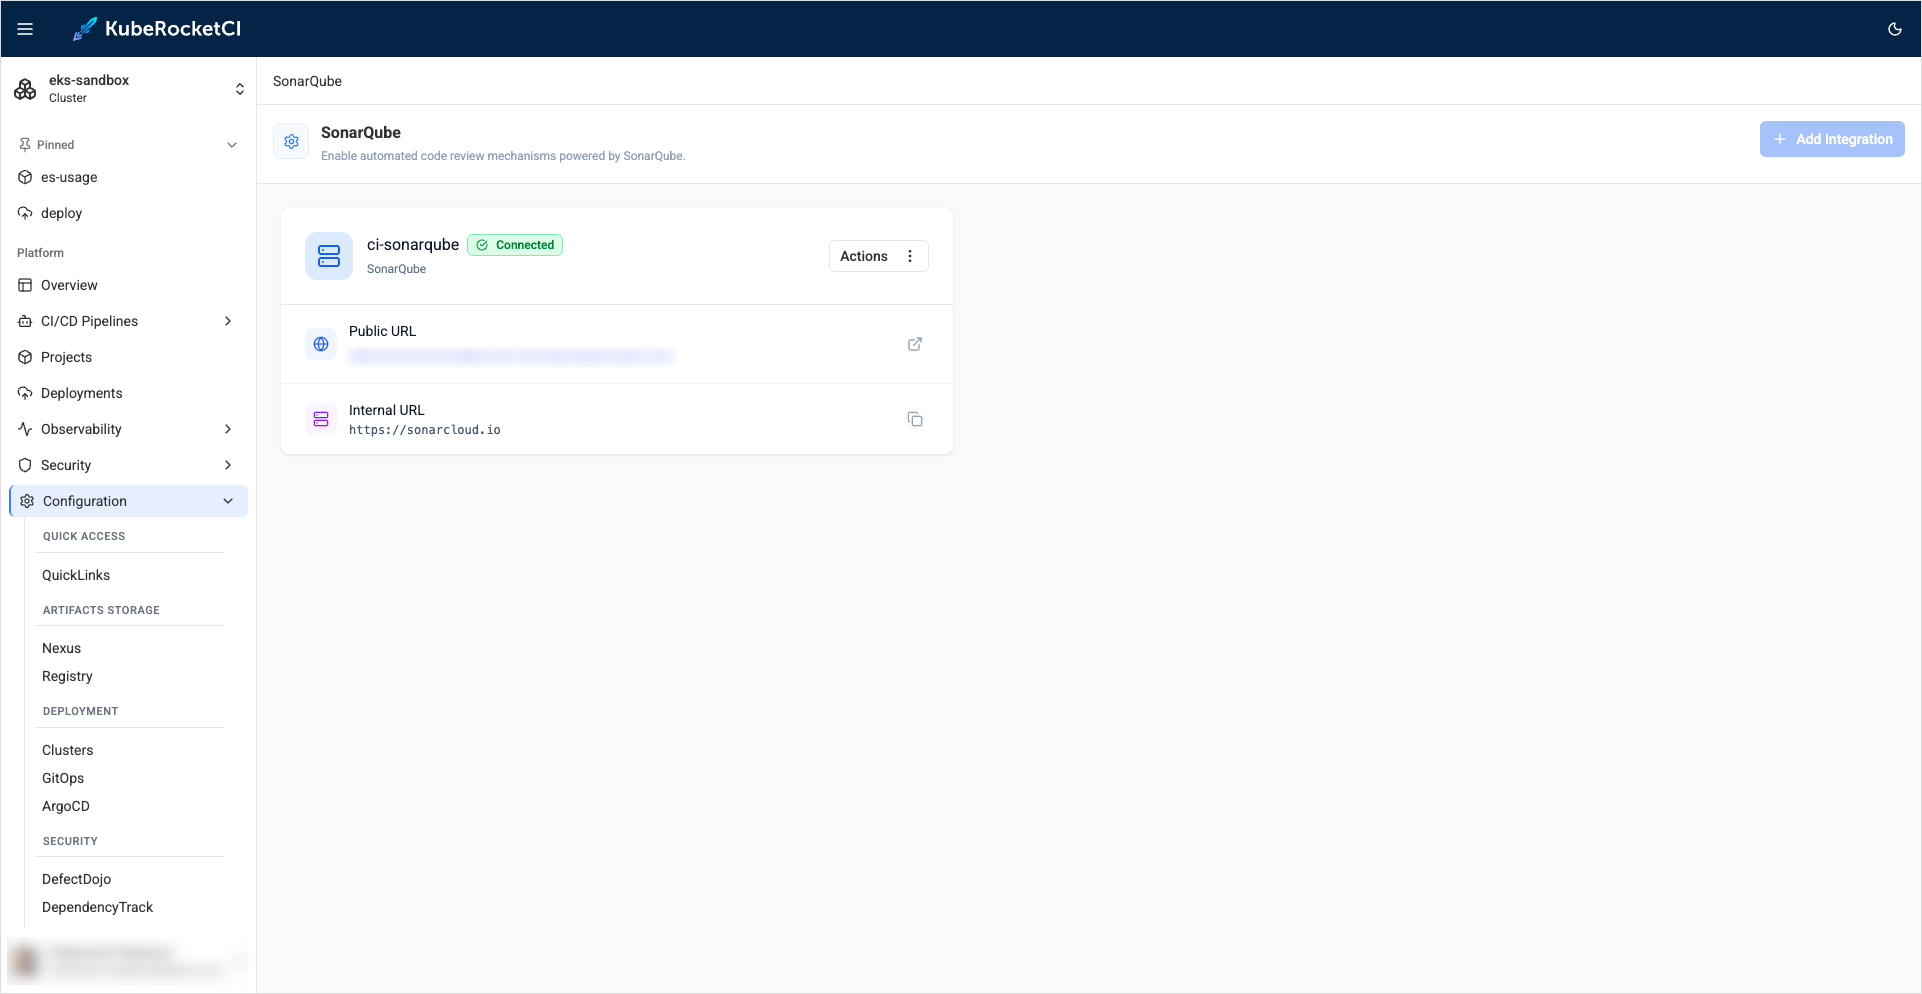The width and height of the screenshot is (1922, 994).
Task: Click the ci-sonarqube server icon
Action: coord(328,256)
